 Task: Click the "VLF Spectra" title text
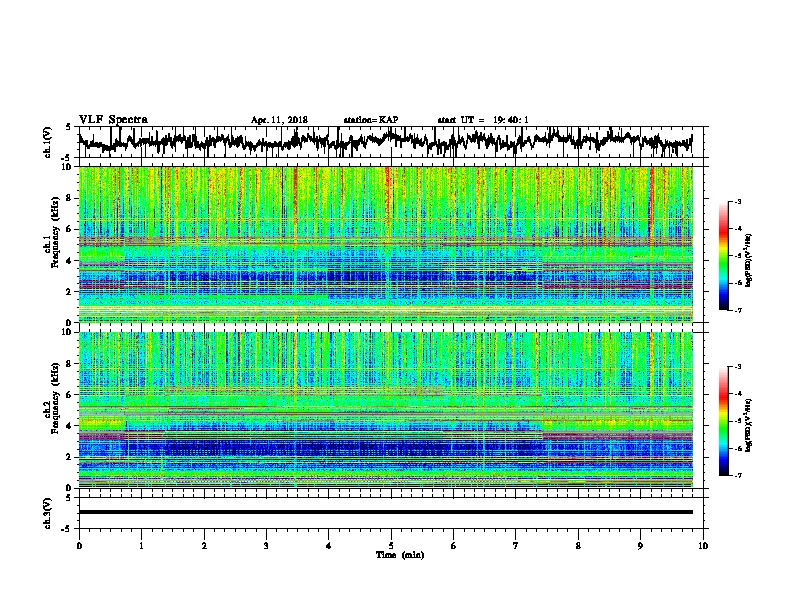[113, 120]
